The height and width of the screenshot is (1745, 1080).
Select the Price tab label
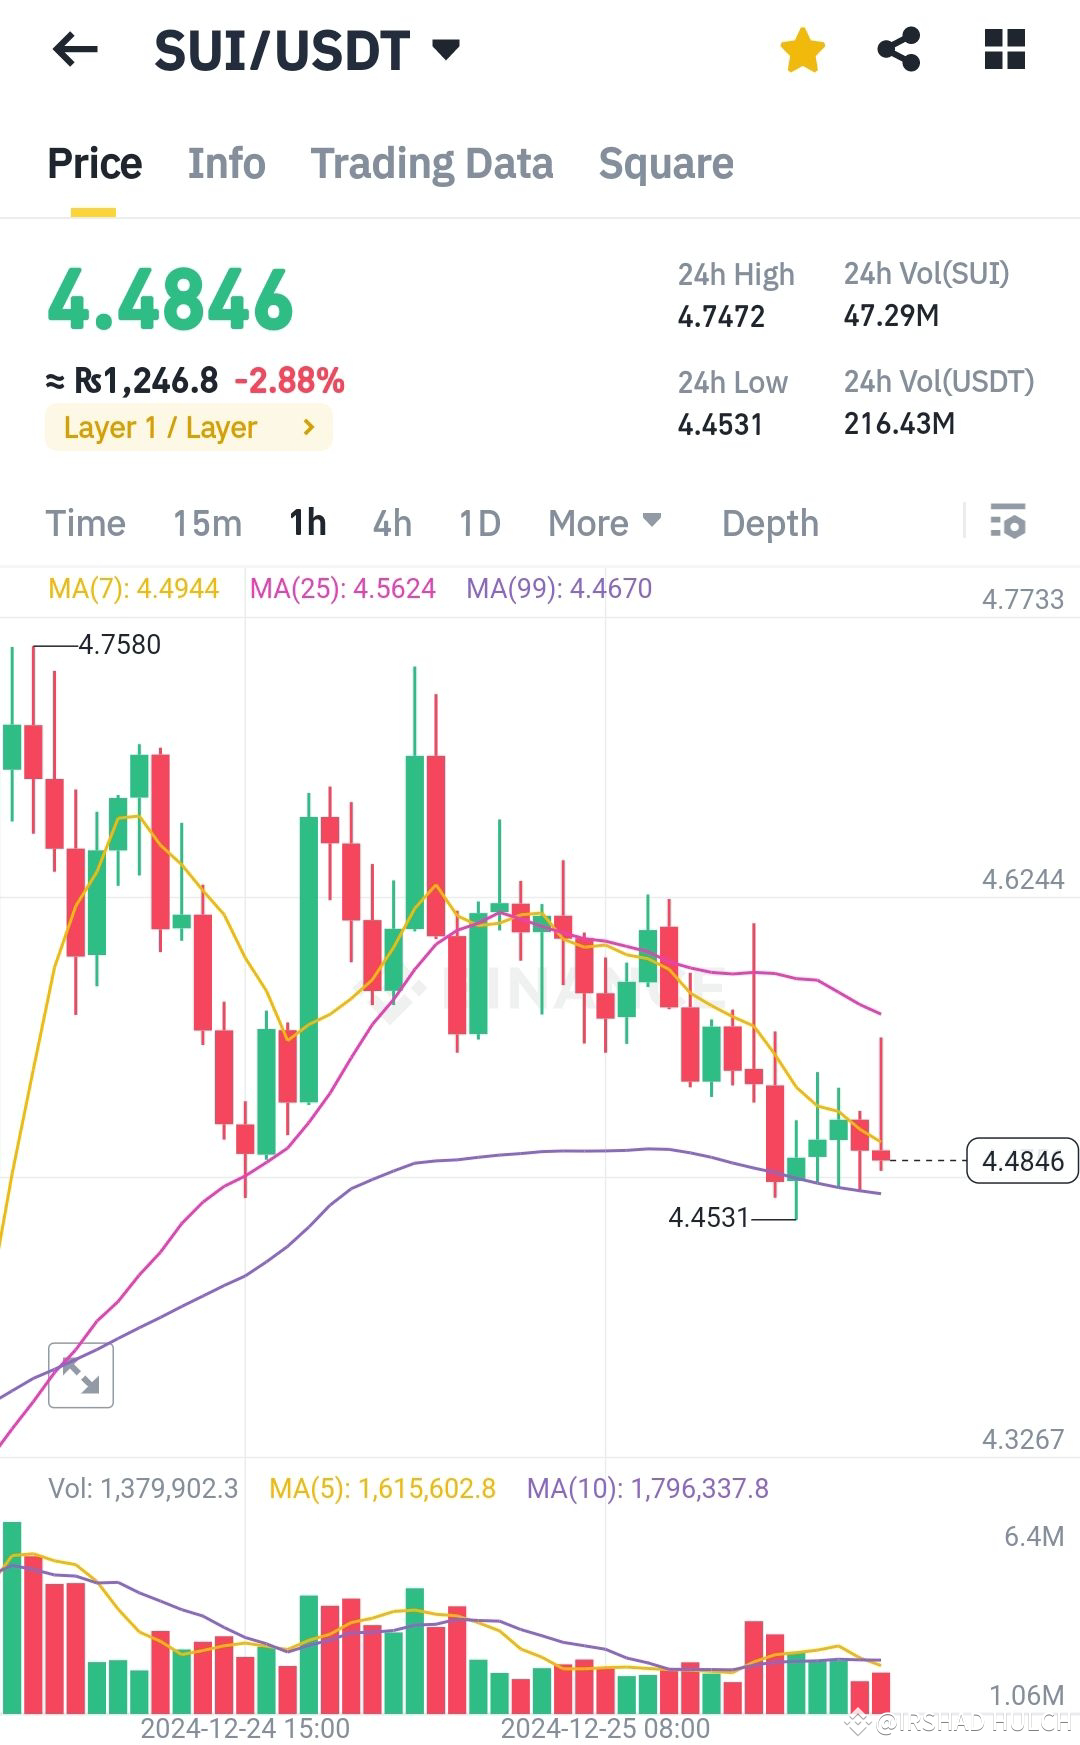coord(94,163)
